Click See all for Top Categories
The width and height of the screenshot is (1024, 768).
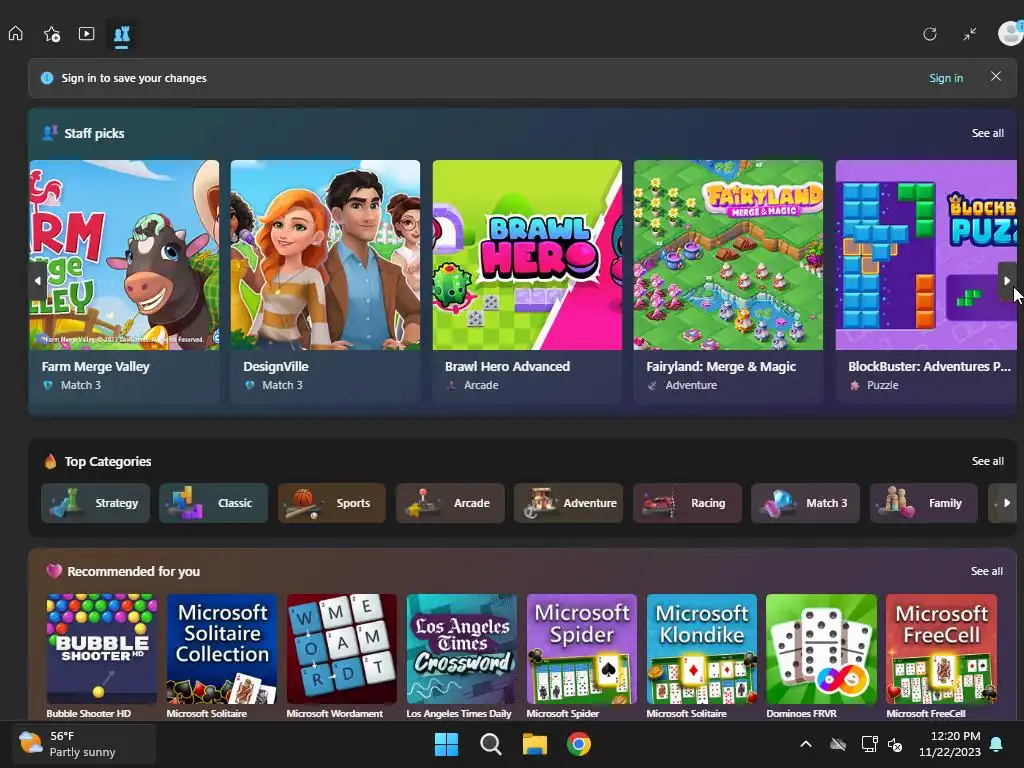tap(987, 461)
